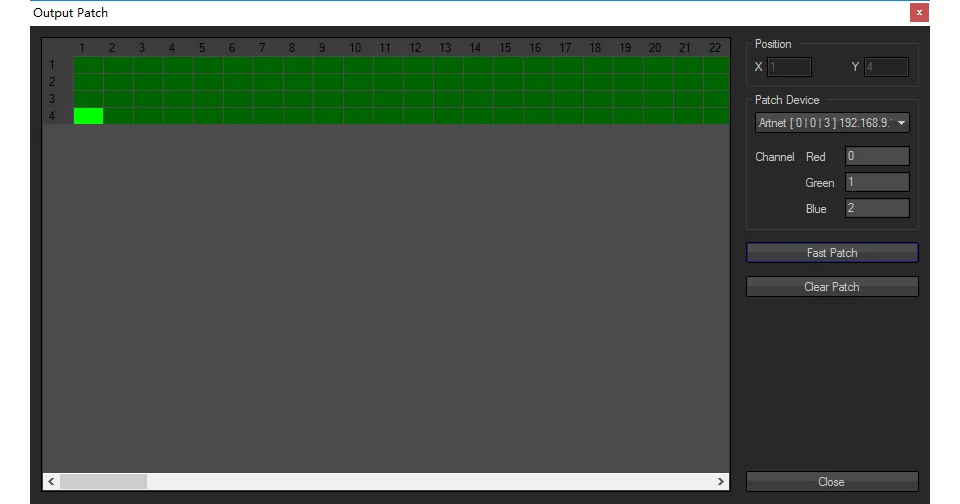This screenshot has width=960, height=504.
Task: Click the Clear Patch button
Action: click(831, 287)
